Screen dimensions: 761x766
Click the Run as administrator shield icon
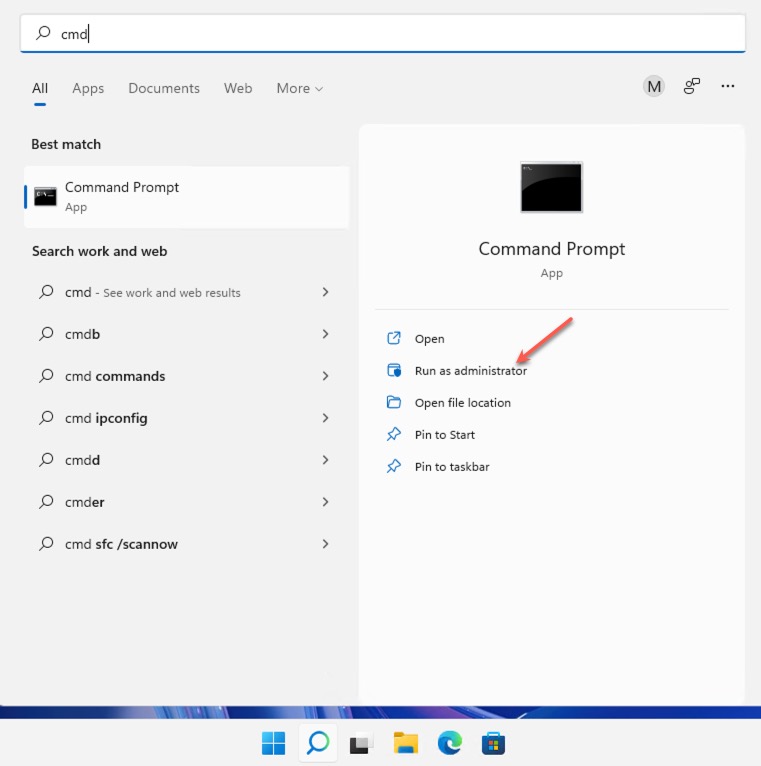click(394, 370)
